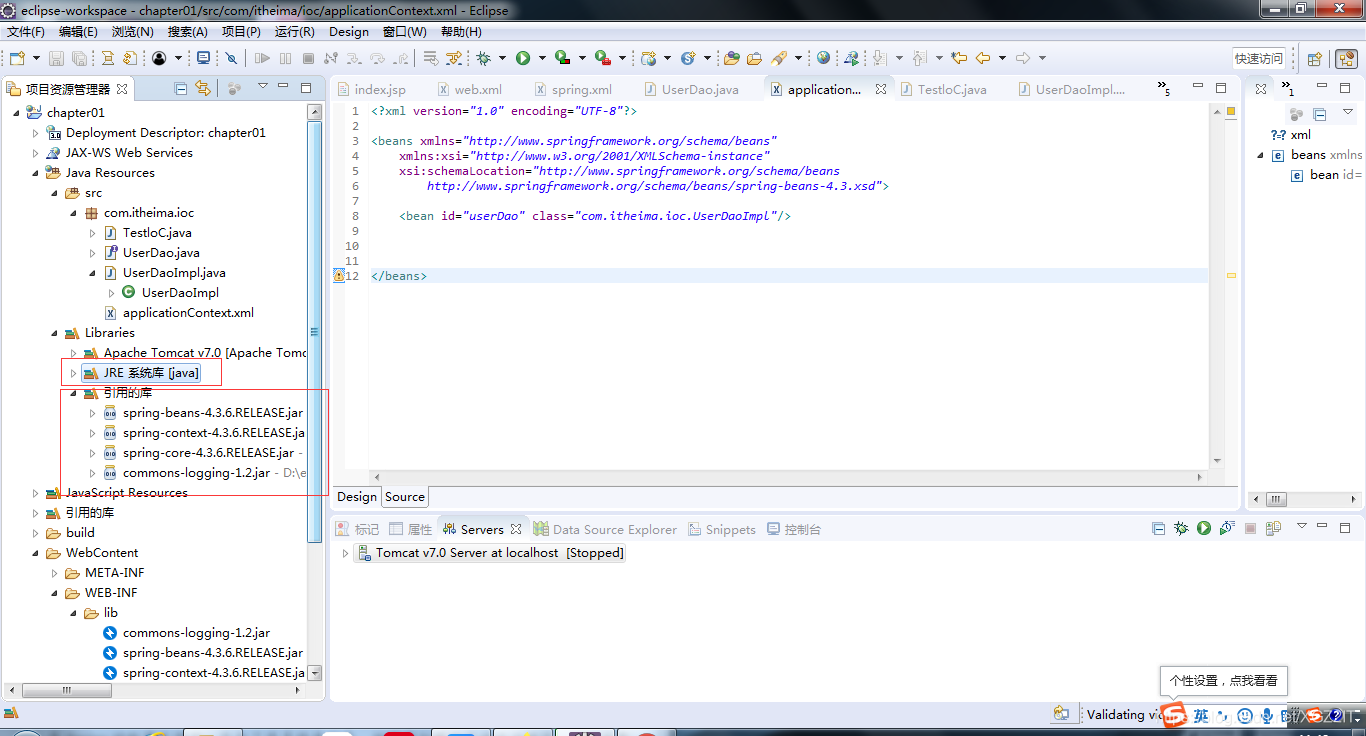
Task: Collapse the beans node in outline
Action: coord(1262,155)
